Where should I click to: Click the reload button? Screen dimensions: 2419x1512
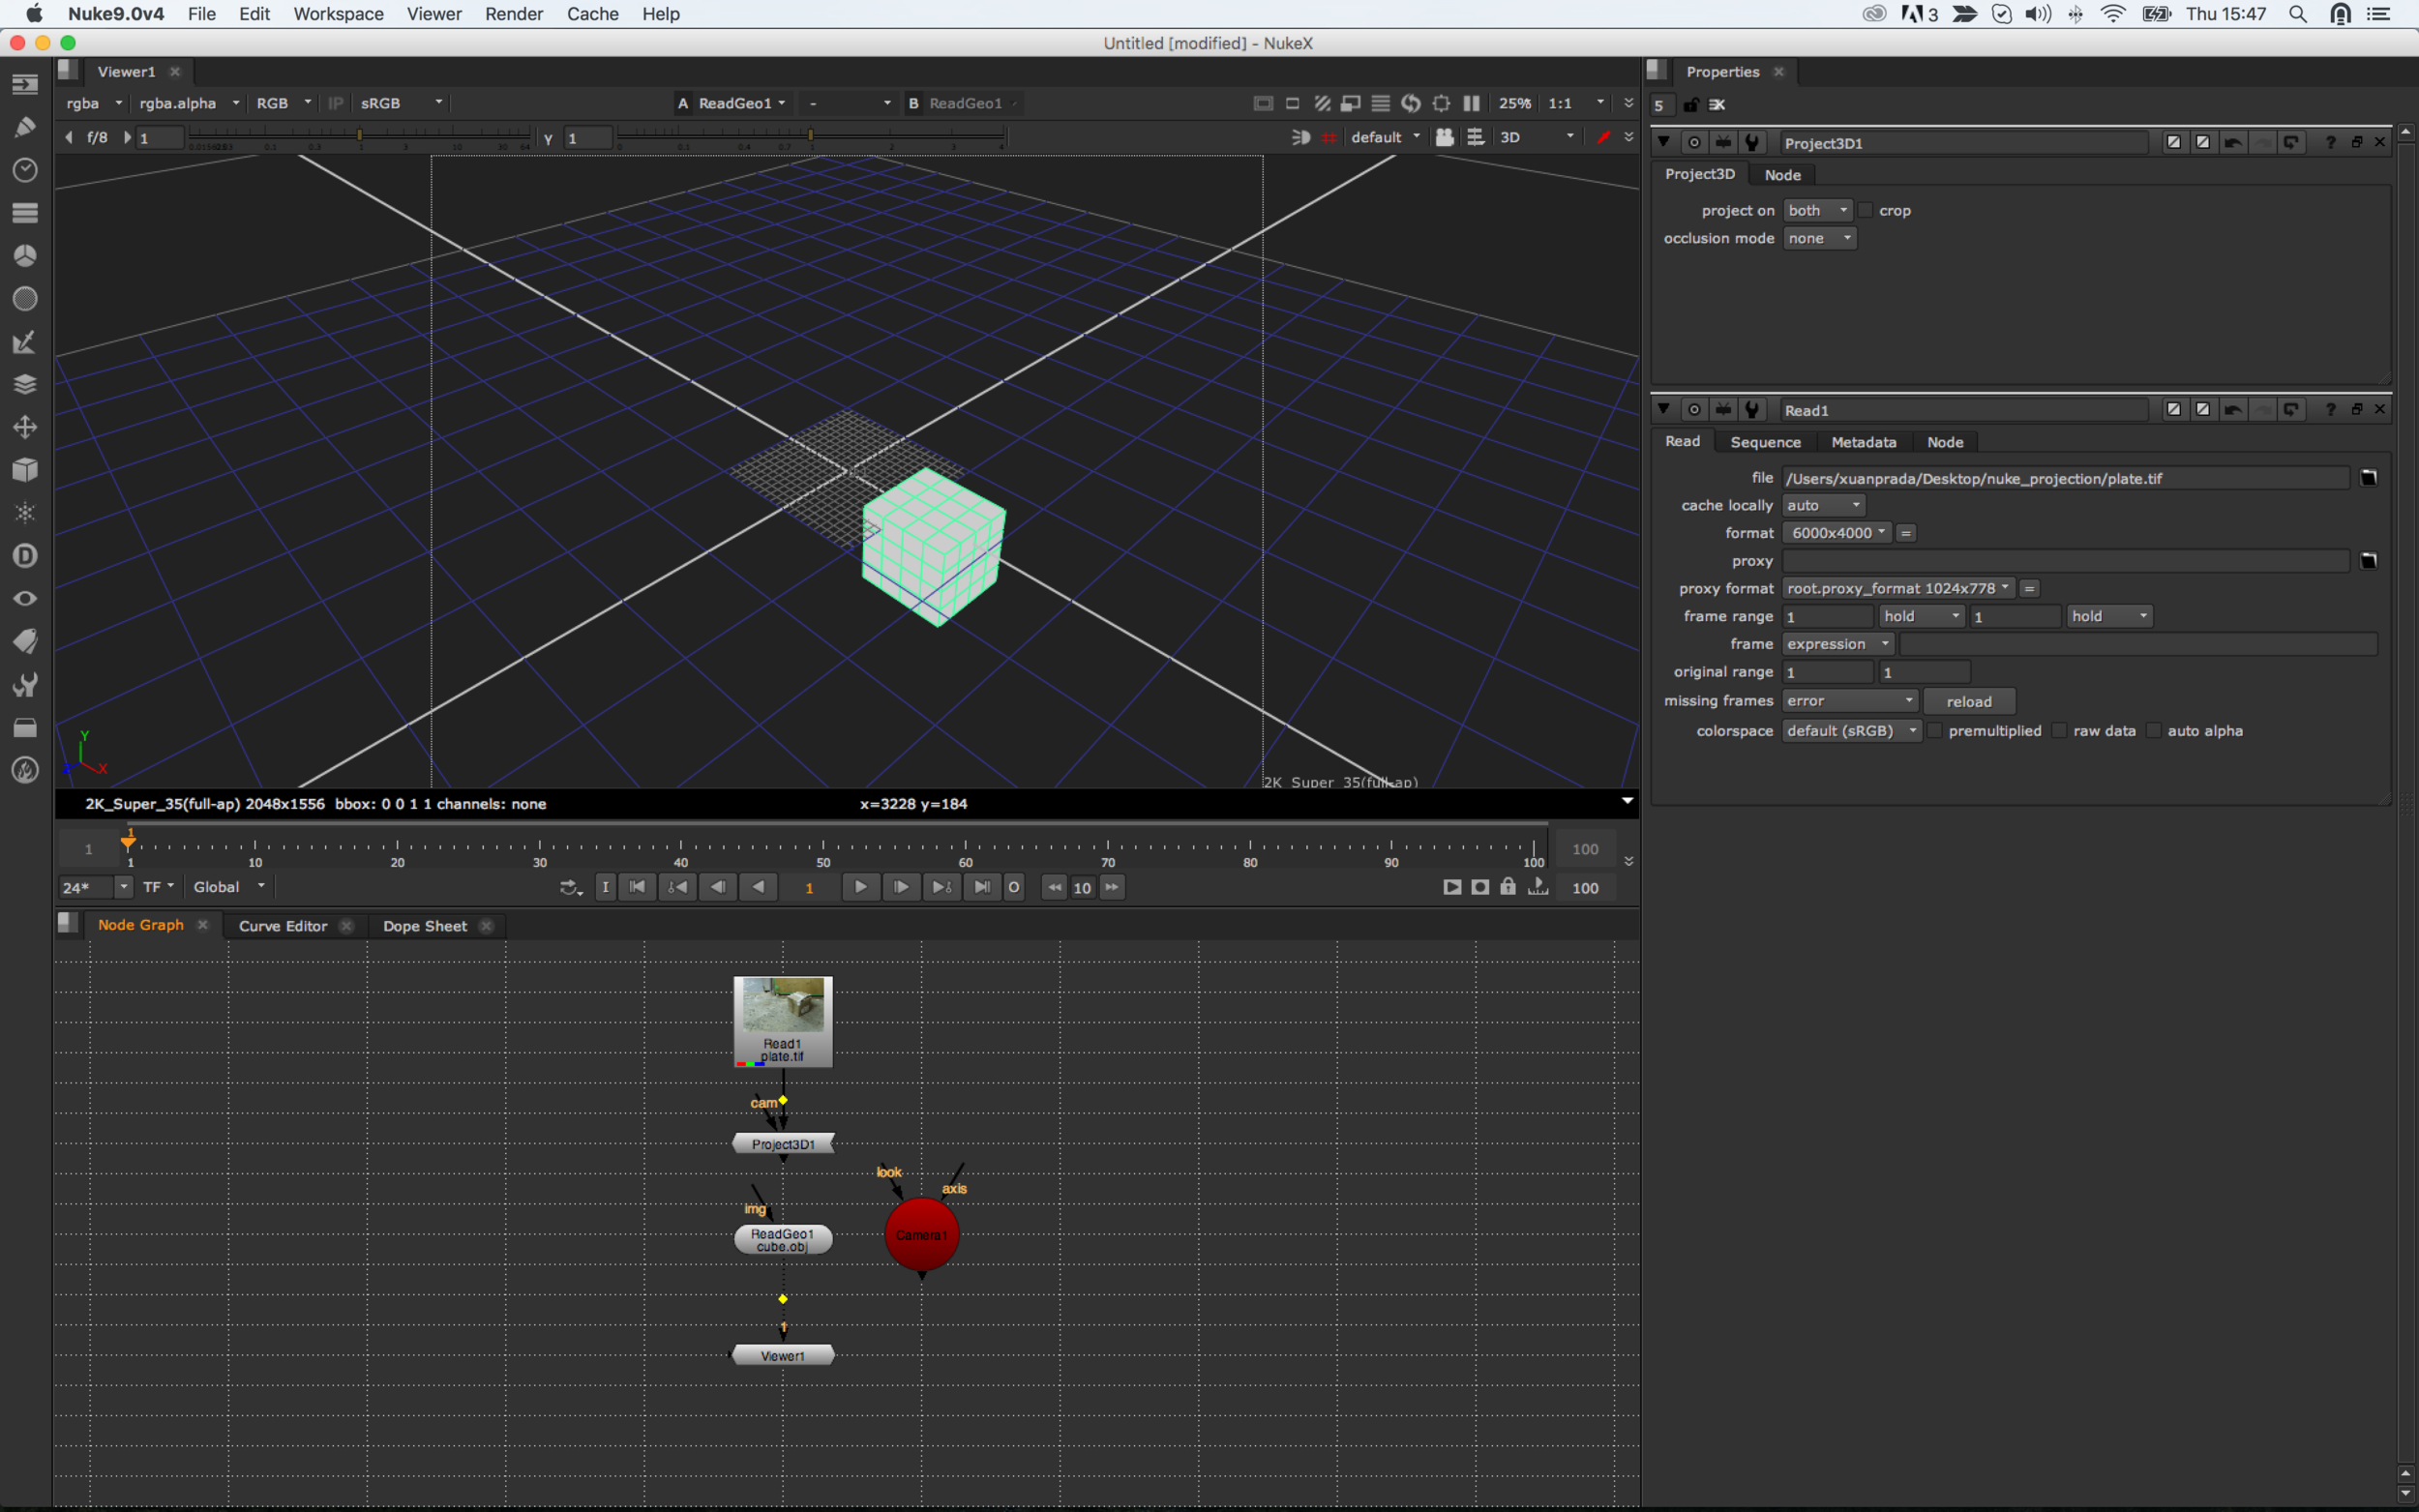[1968, 701]
